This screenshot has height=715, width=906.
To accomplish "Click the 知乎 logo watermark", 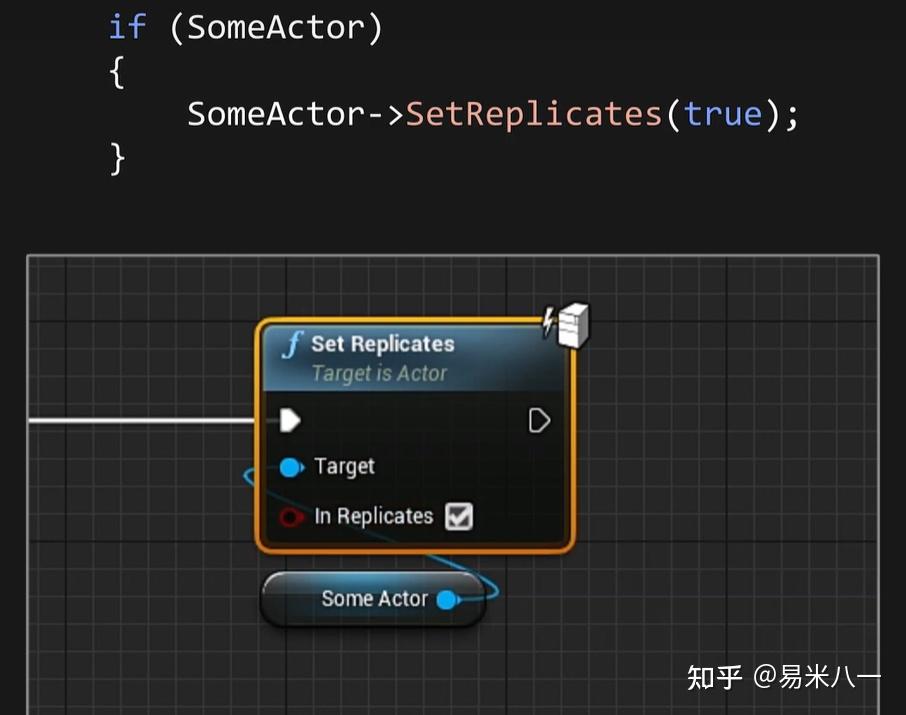I will [714, 677].
